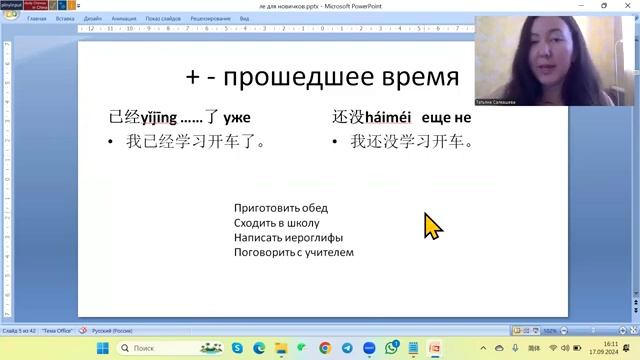
Task: Click the battery tray icon
Action: click(x=577, y=348)
